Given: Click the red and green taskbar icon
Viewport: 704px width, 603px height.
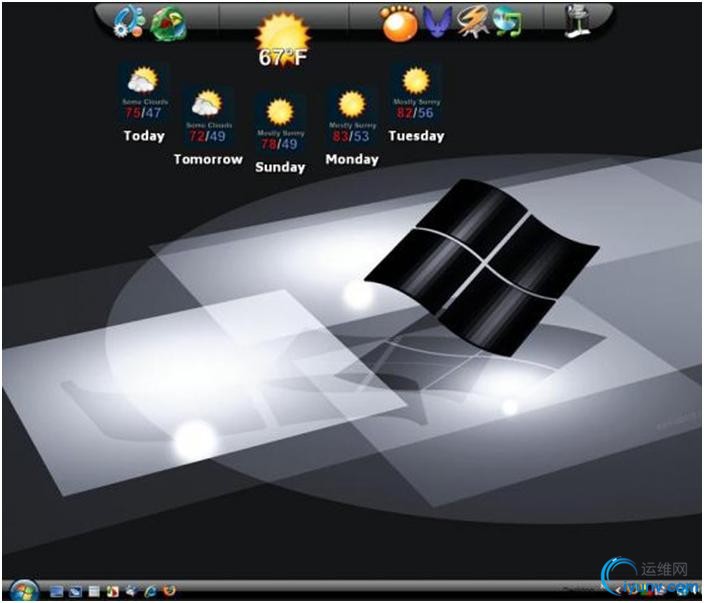Looking at the screenshot, I should [112, 591].
